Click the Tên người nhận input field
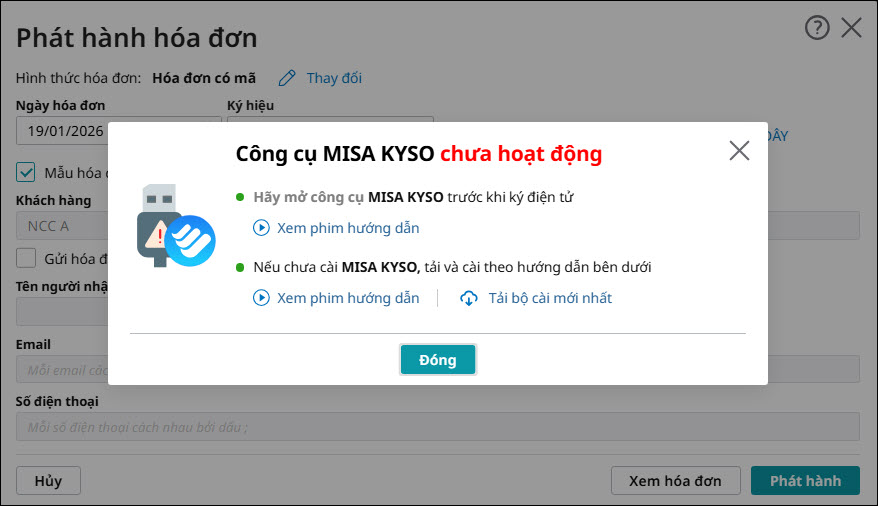 pos(62,312)
